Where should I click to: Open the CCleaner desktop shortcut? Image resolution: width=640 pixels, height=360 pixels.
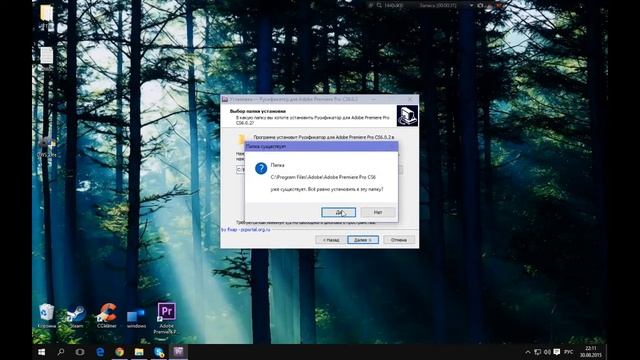click(x=107, y=316)
